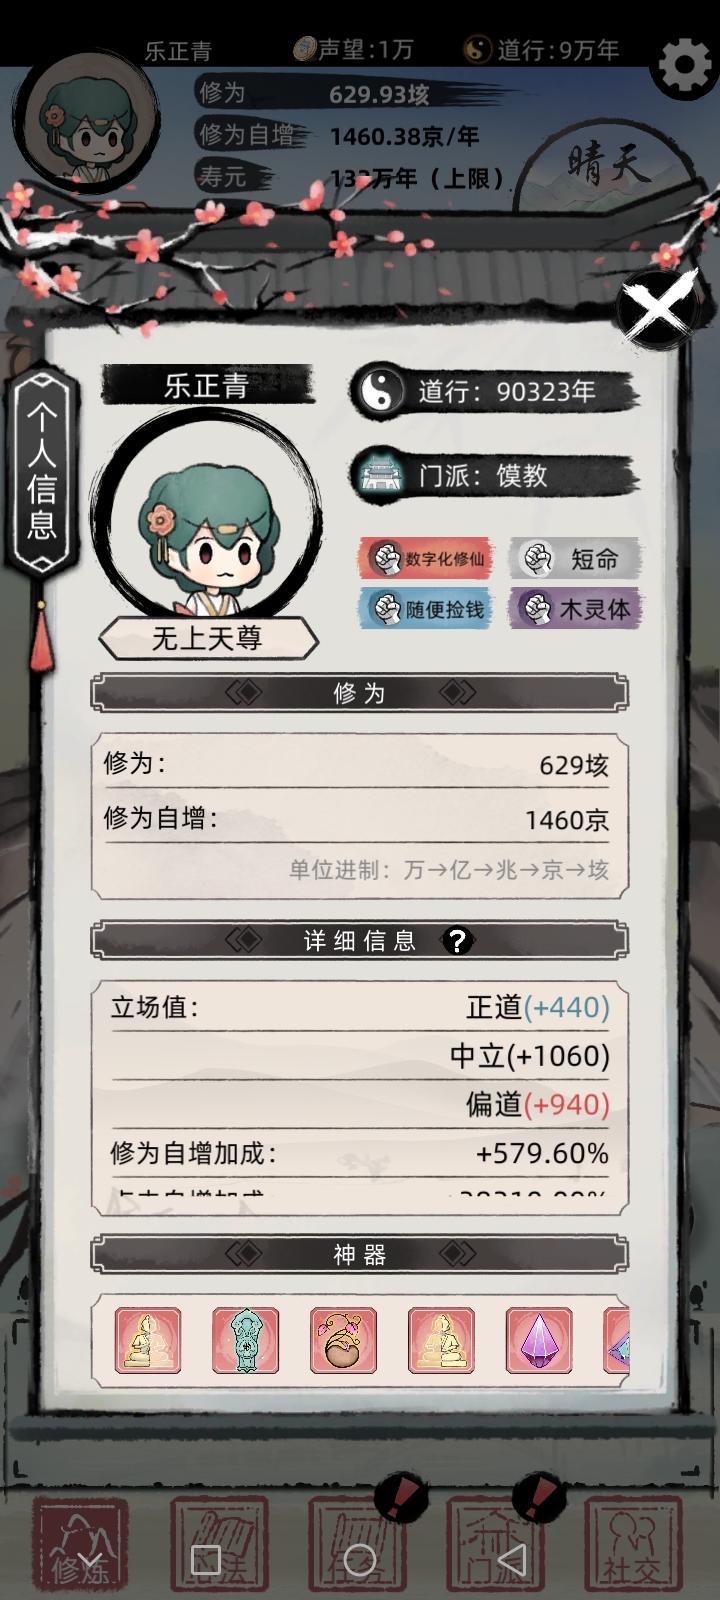Tap the 个人信息 side tab
Viewport: 720px width, 1600px height.
(x=42, y=471)
